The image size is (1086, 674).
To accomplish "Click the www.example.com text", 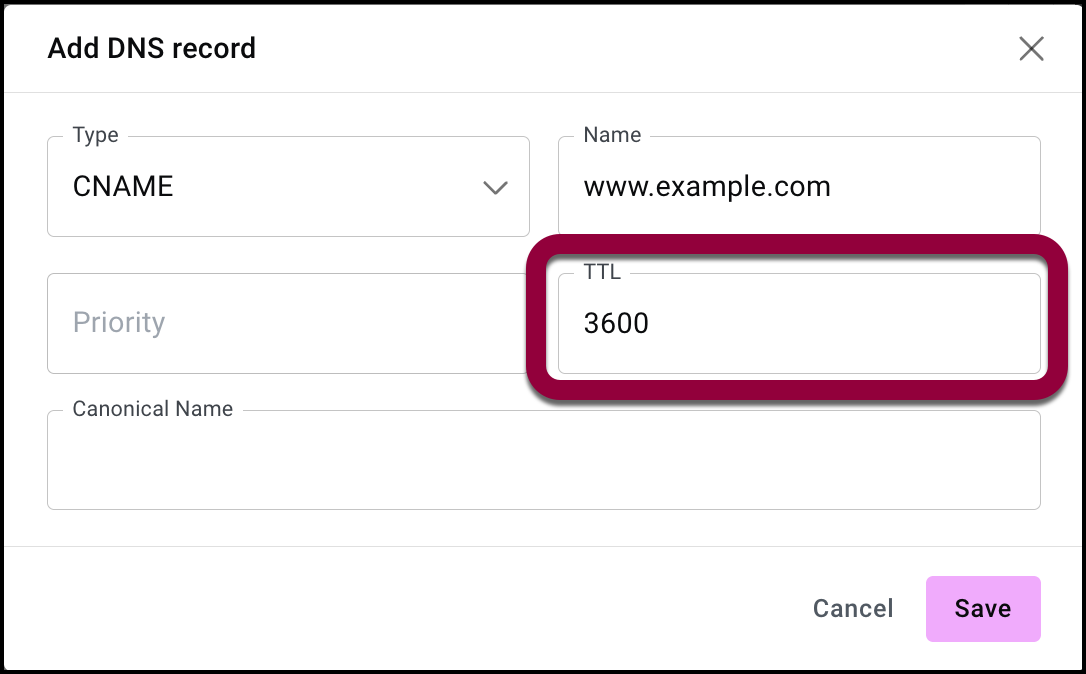I will click(707, 187).
